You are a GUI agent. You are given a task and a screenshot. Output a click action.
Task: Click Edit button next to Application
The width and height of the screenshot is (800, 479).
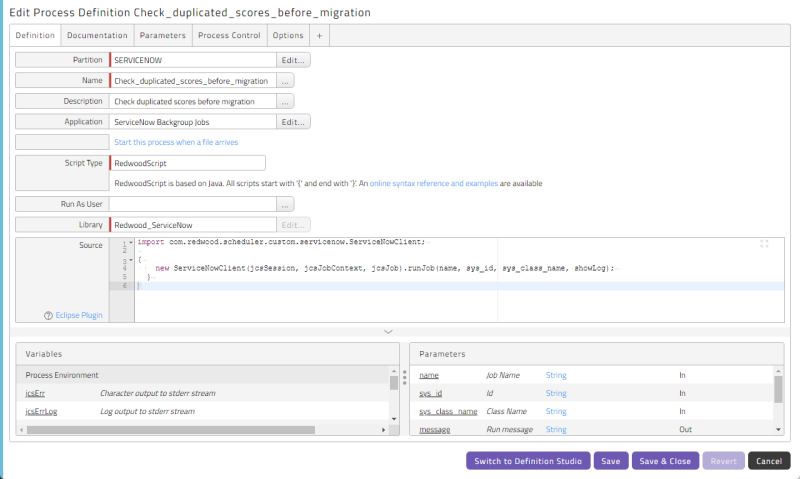click(293, 122)
